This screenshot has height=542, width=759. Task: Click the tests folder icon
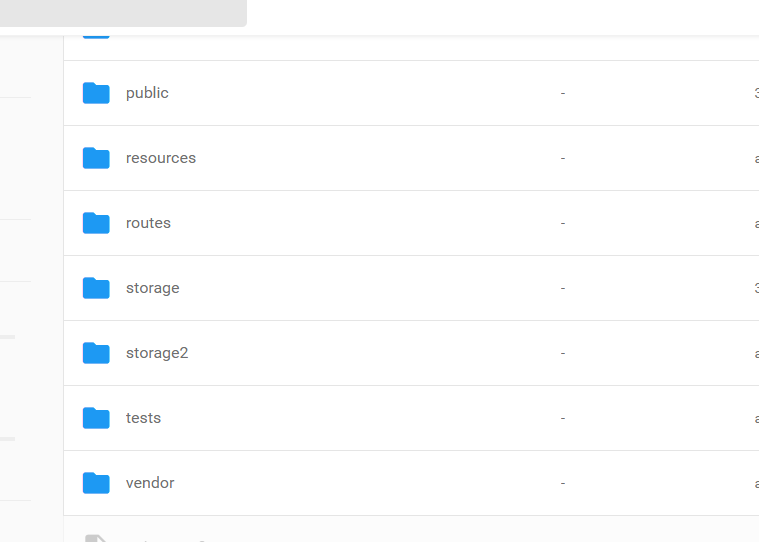(x=96, y=418)
